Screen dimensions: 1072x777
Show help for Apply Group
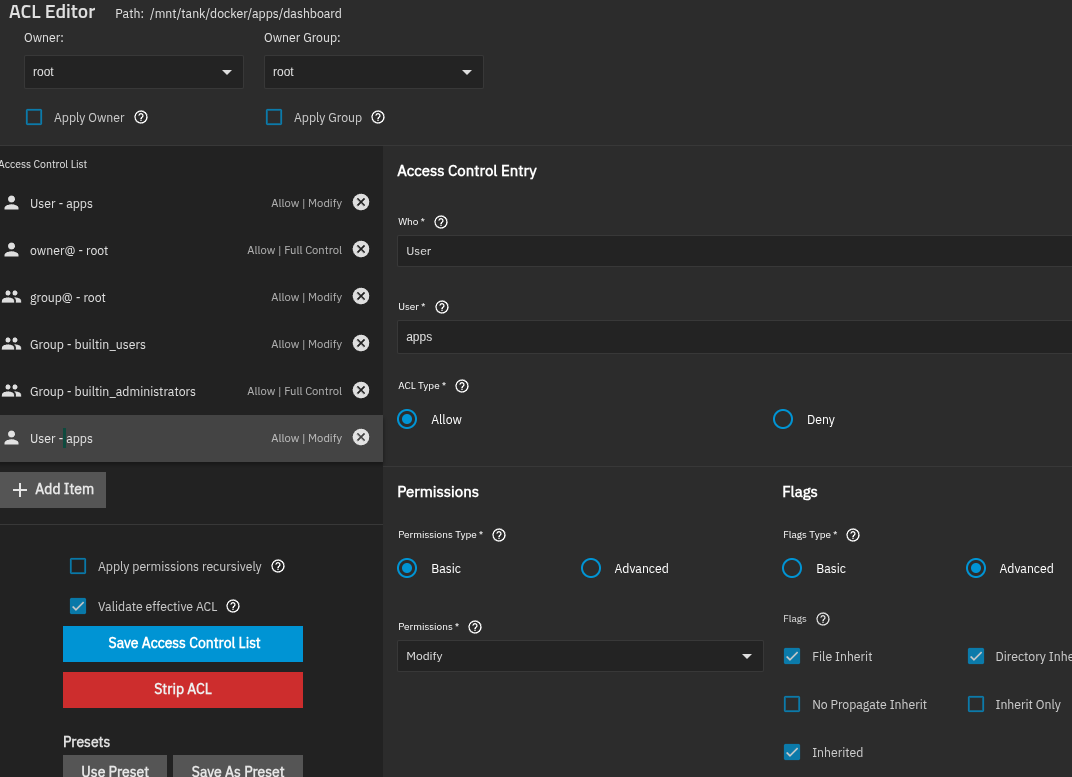tap(378, 117)
